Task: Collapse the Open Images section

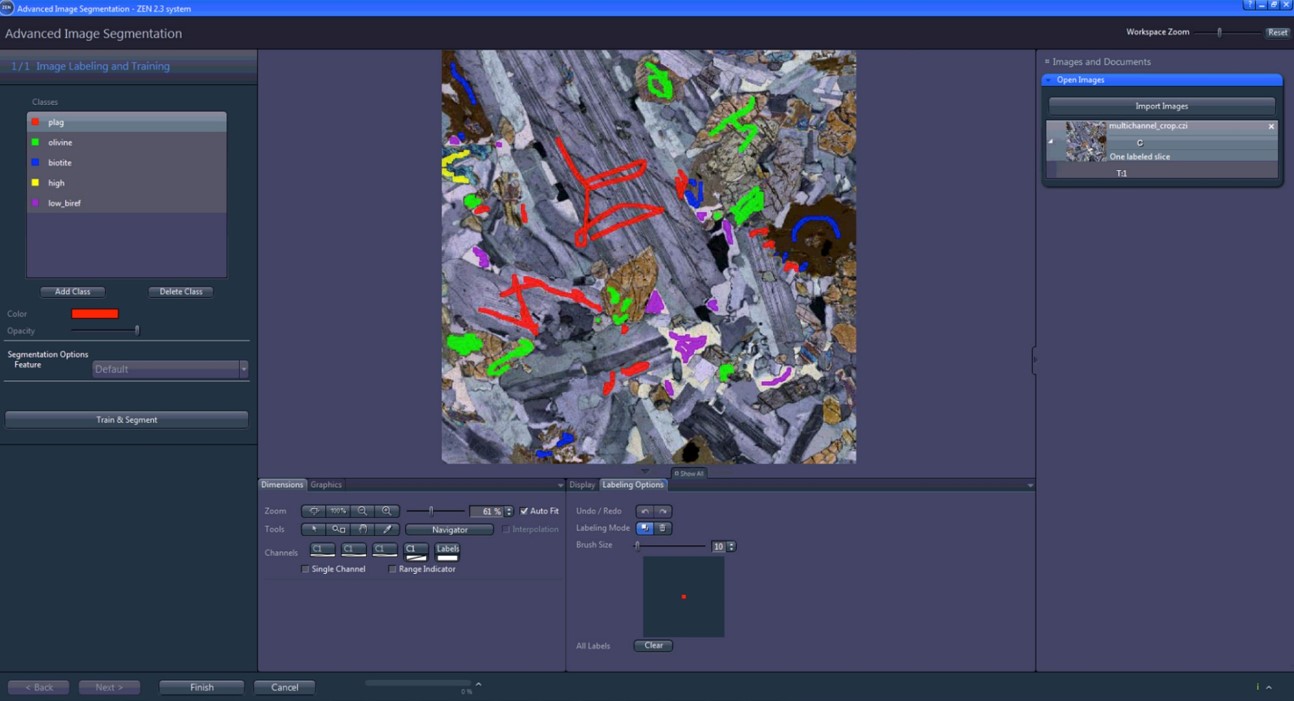Action: (1048, 79)
